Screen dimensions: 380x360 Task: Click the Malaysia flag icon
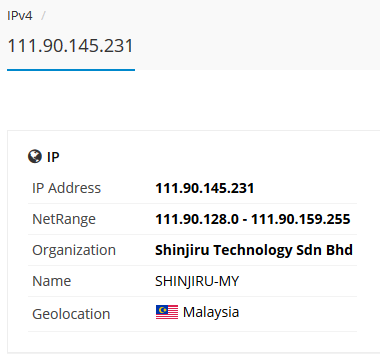(167, 312)
